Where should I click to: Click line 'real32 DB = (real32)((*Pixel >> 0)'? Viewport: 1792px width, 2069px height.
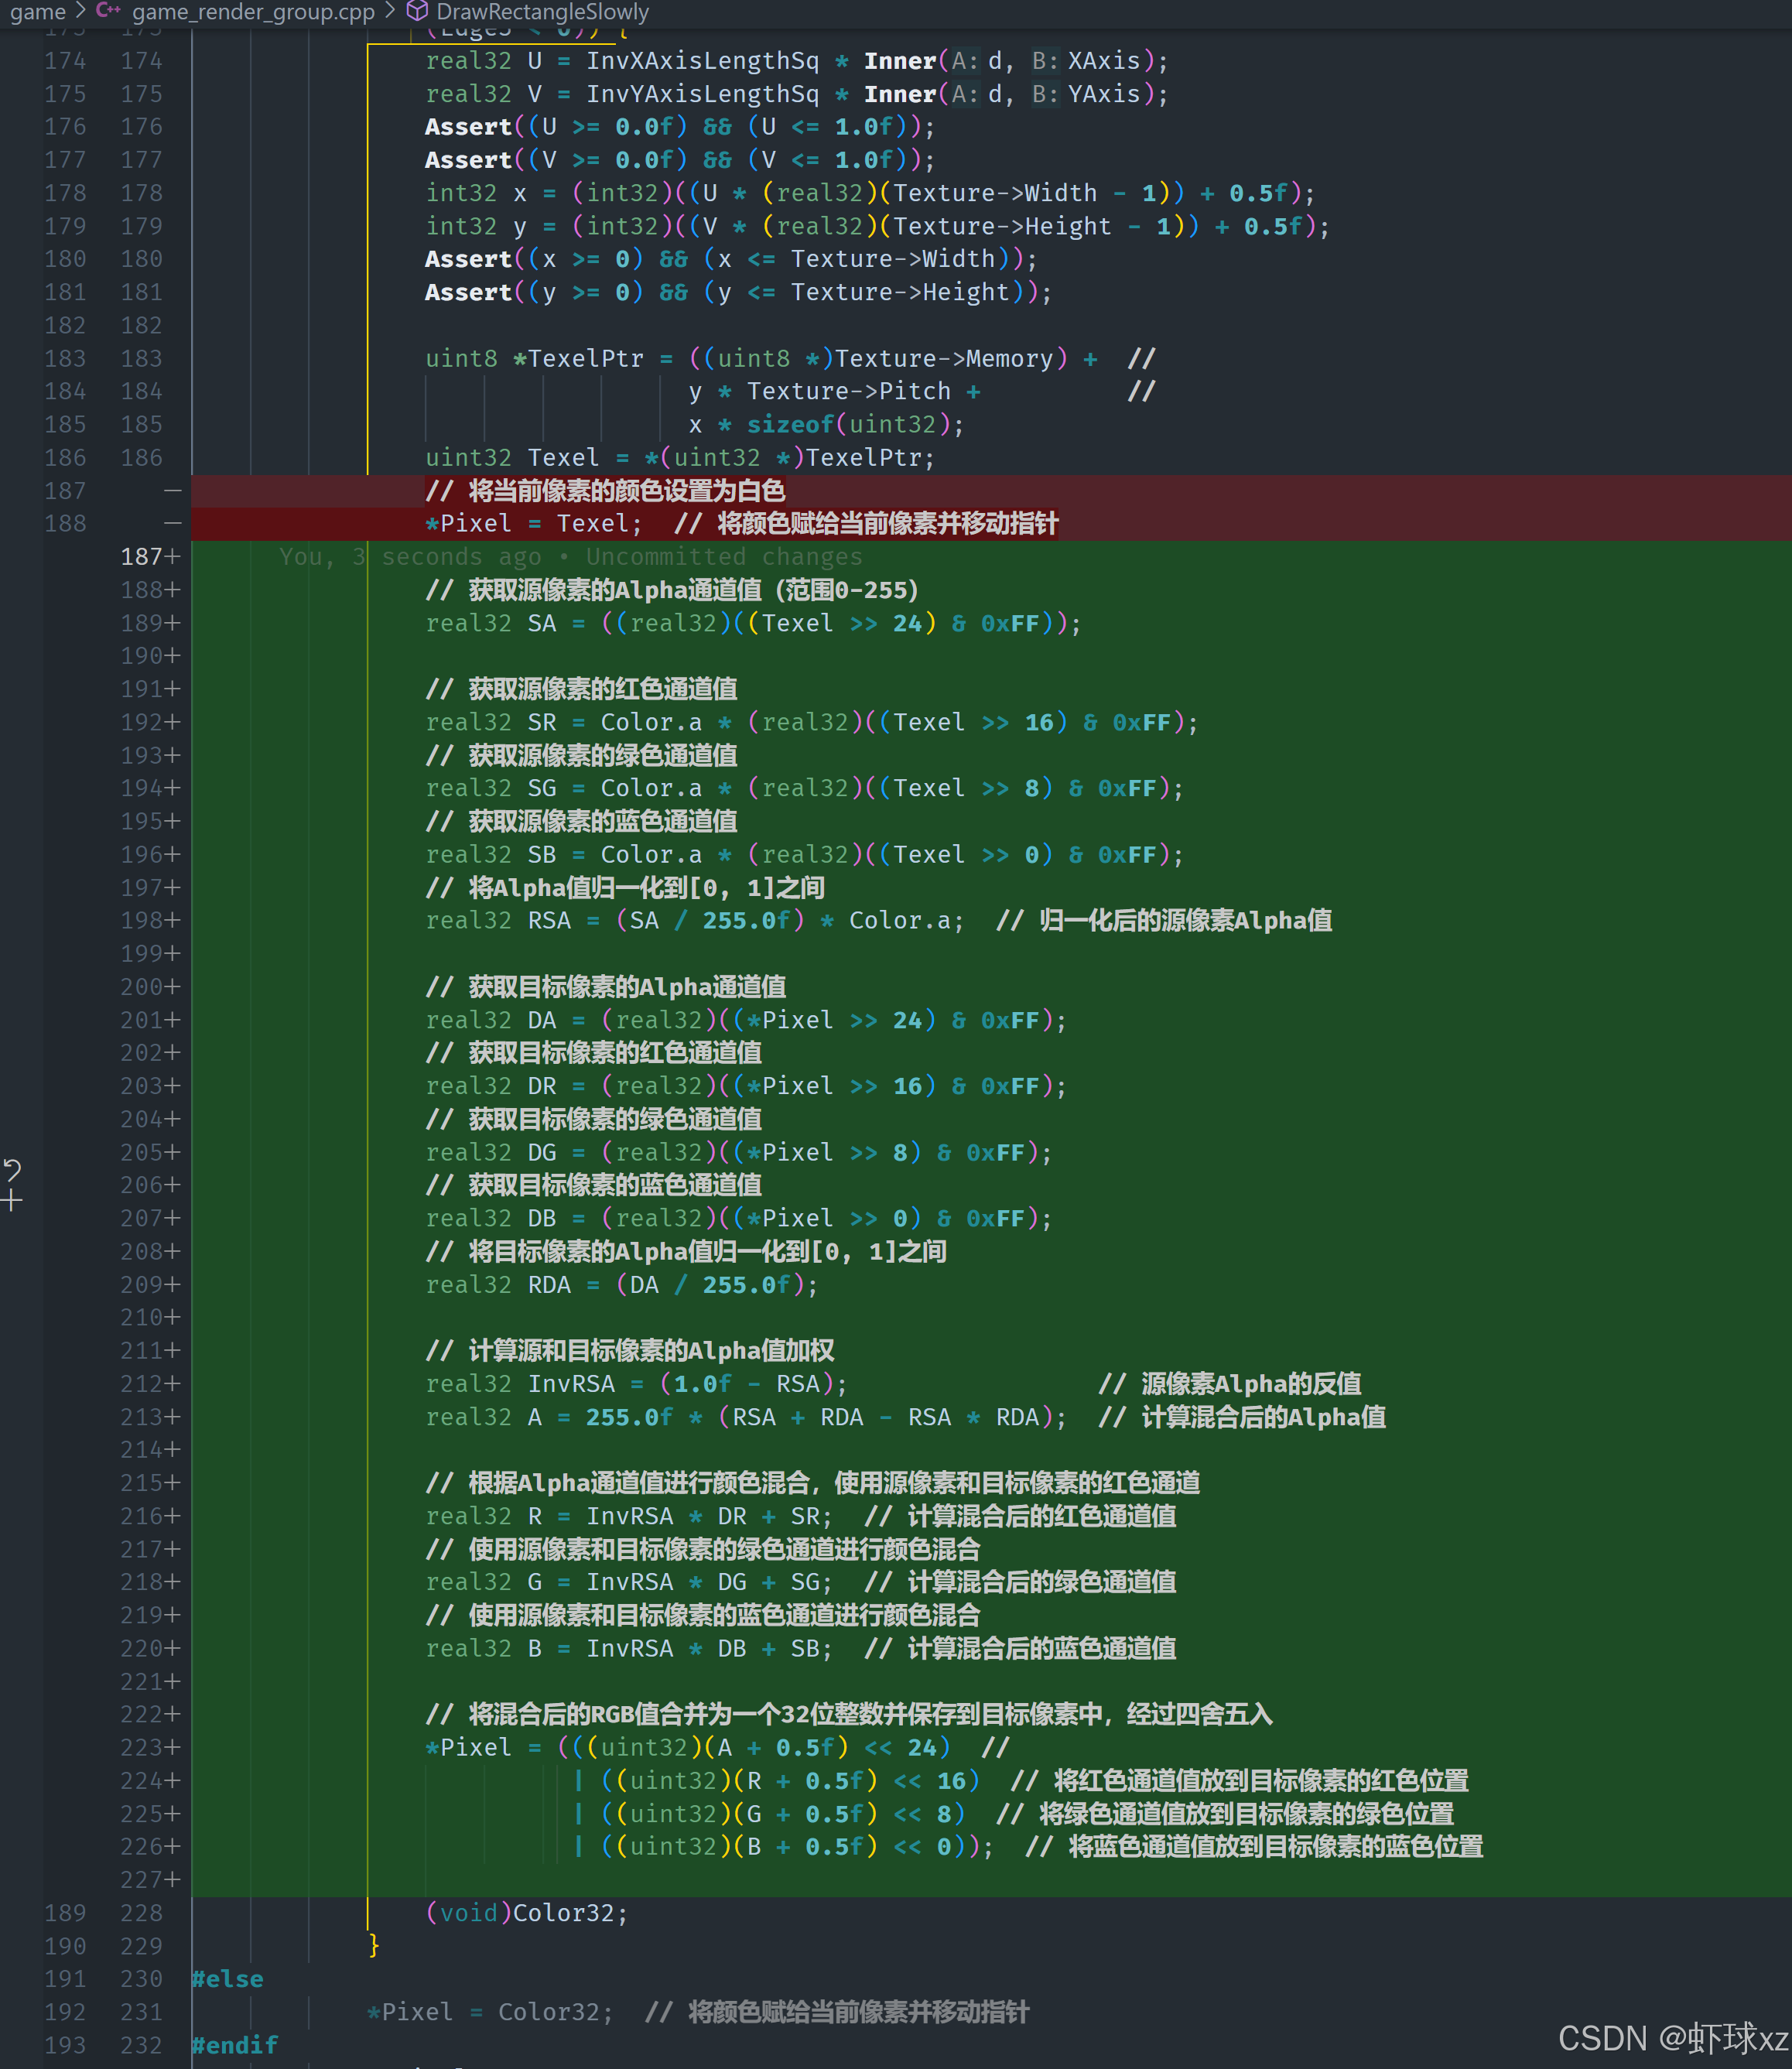(738, 1218)
